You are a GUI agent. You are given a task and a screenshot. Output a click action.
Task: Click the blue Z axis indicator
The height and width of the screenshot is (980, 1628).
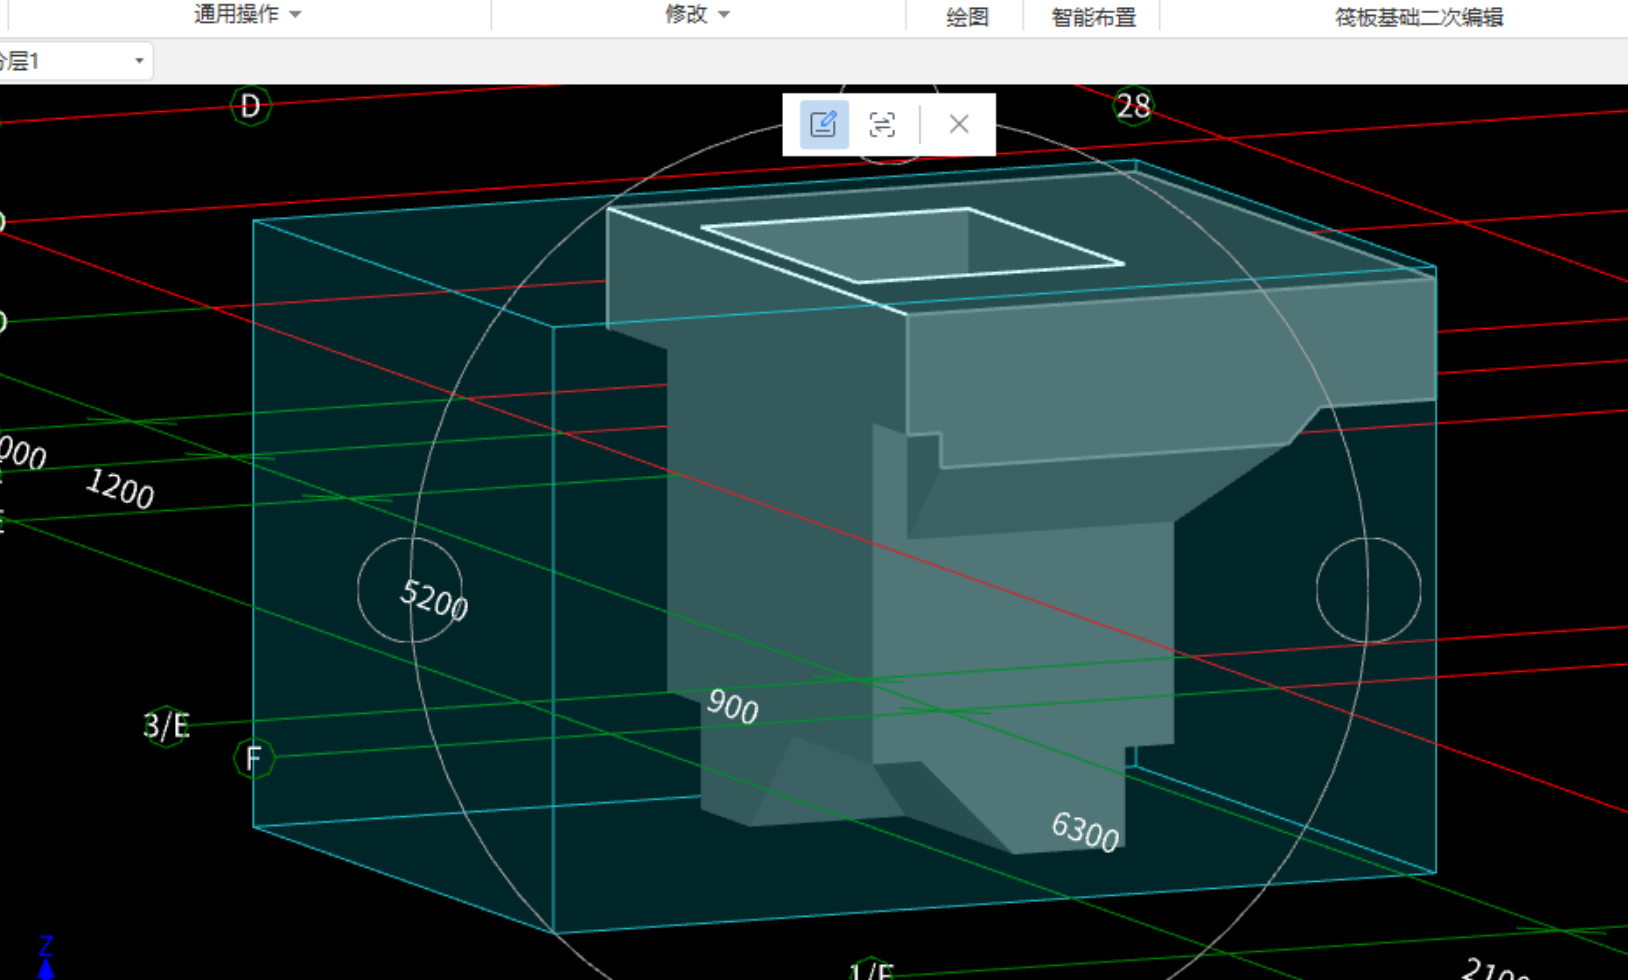[46, 957]
